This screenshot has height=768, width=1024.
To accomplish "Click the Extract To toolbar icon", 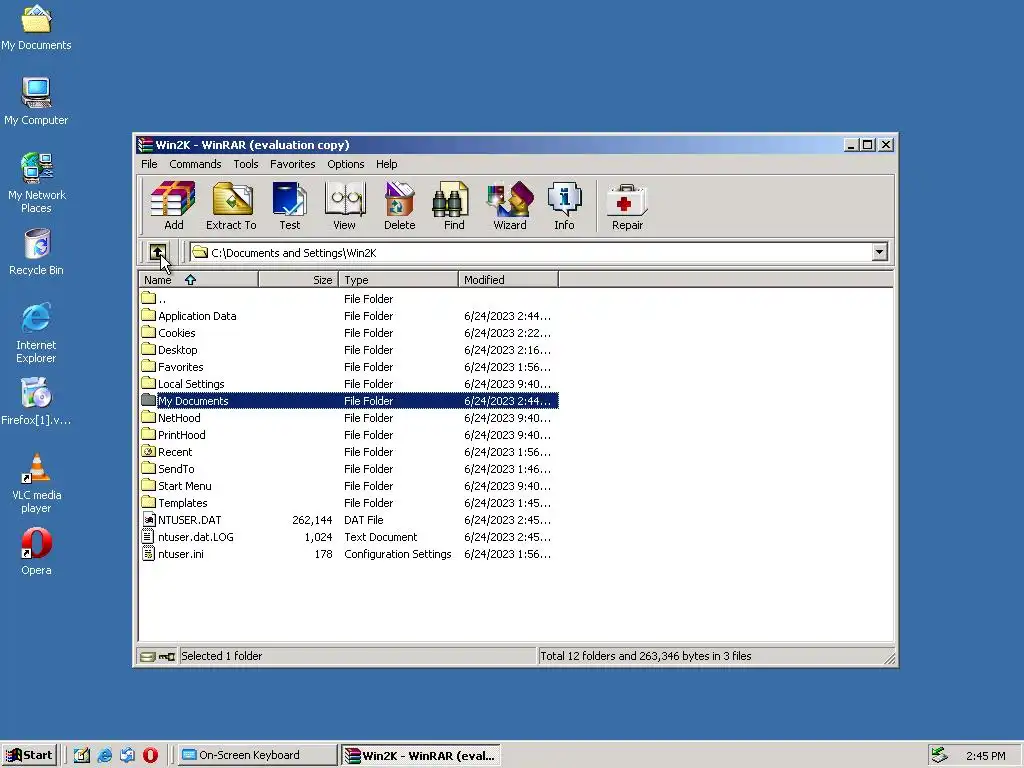I will [x=231, y=206].
